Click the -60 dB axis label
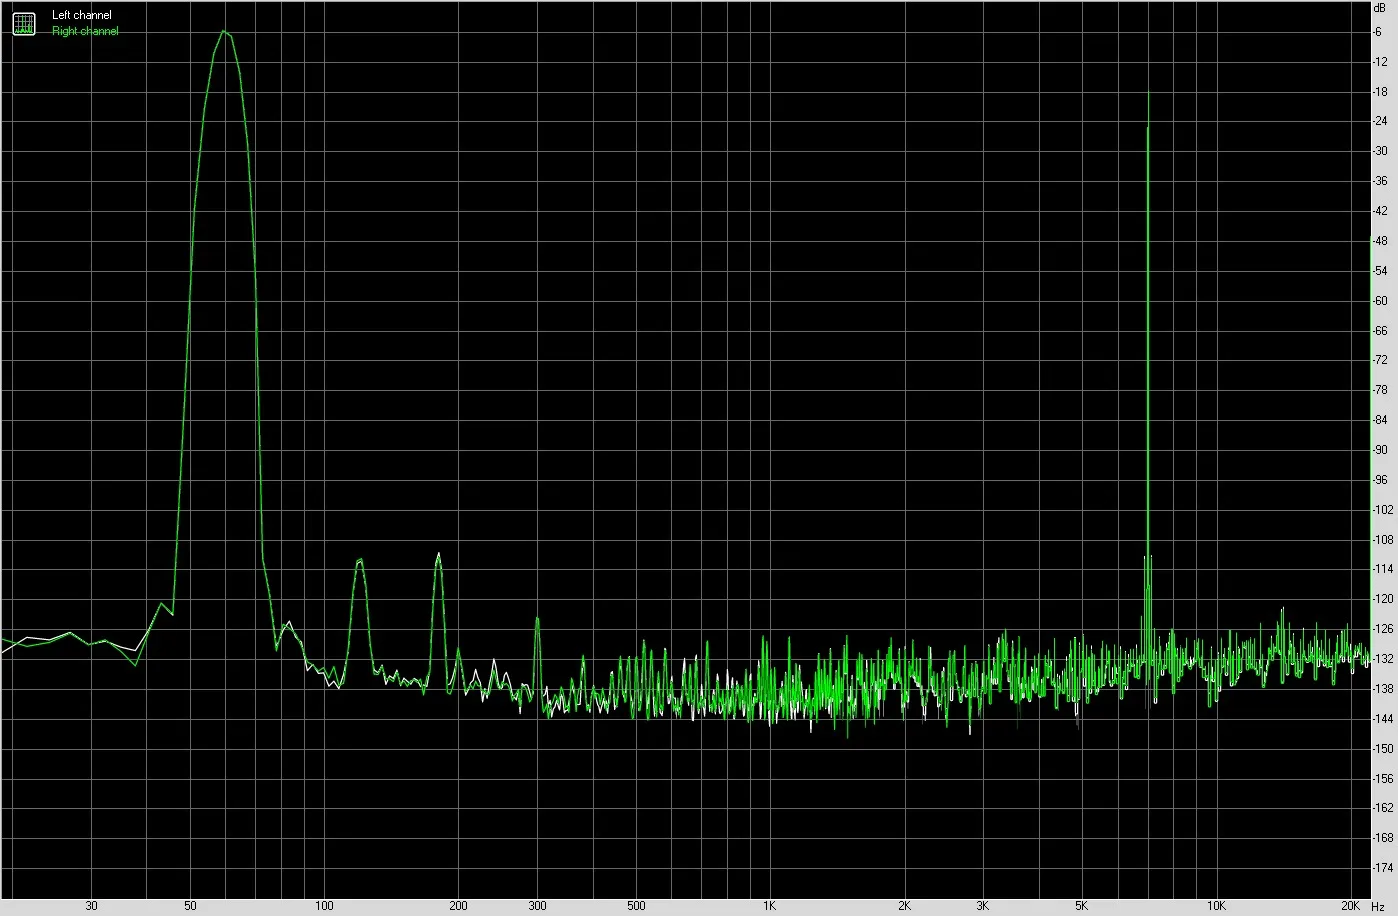The image size is (1398, 916). (x=1380, y=301)
